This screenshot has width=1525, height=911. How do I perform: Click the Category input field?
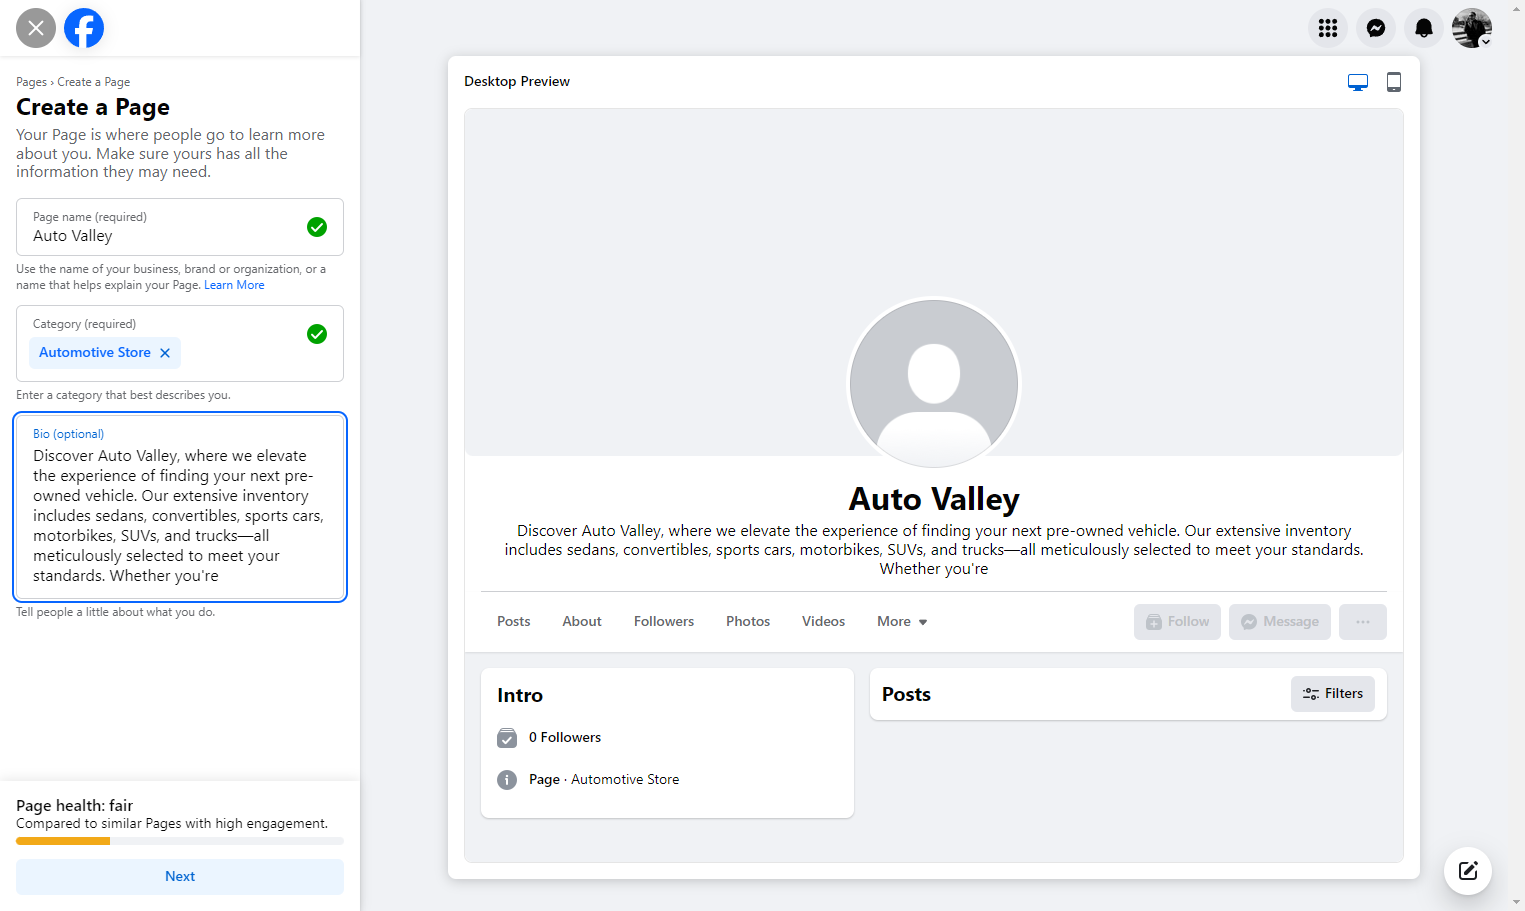pyautogui.click(x=180, y=343)
